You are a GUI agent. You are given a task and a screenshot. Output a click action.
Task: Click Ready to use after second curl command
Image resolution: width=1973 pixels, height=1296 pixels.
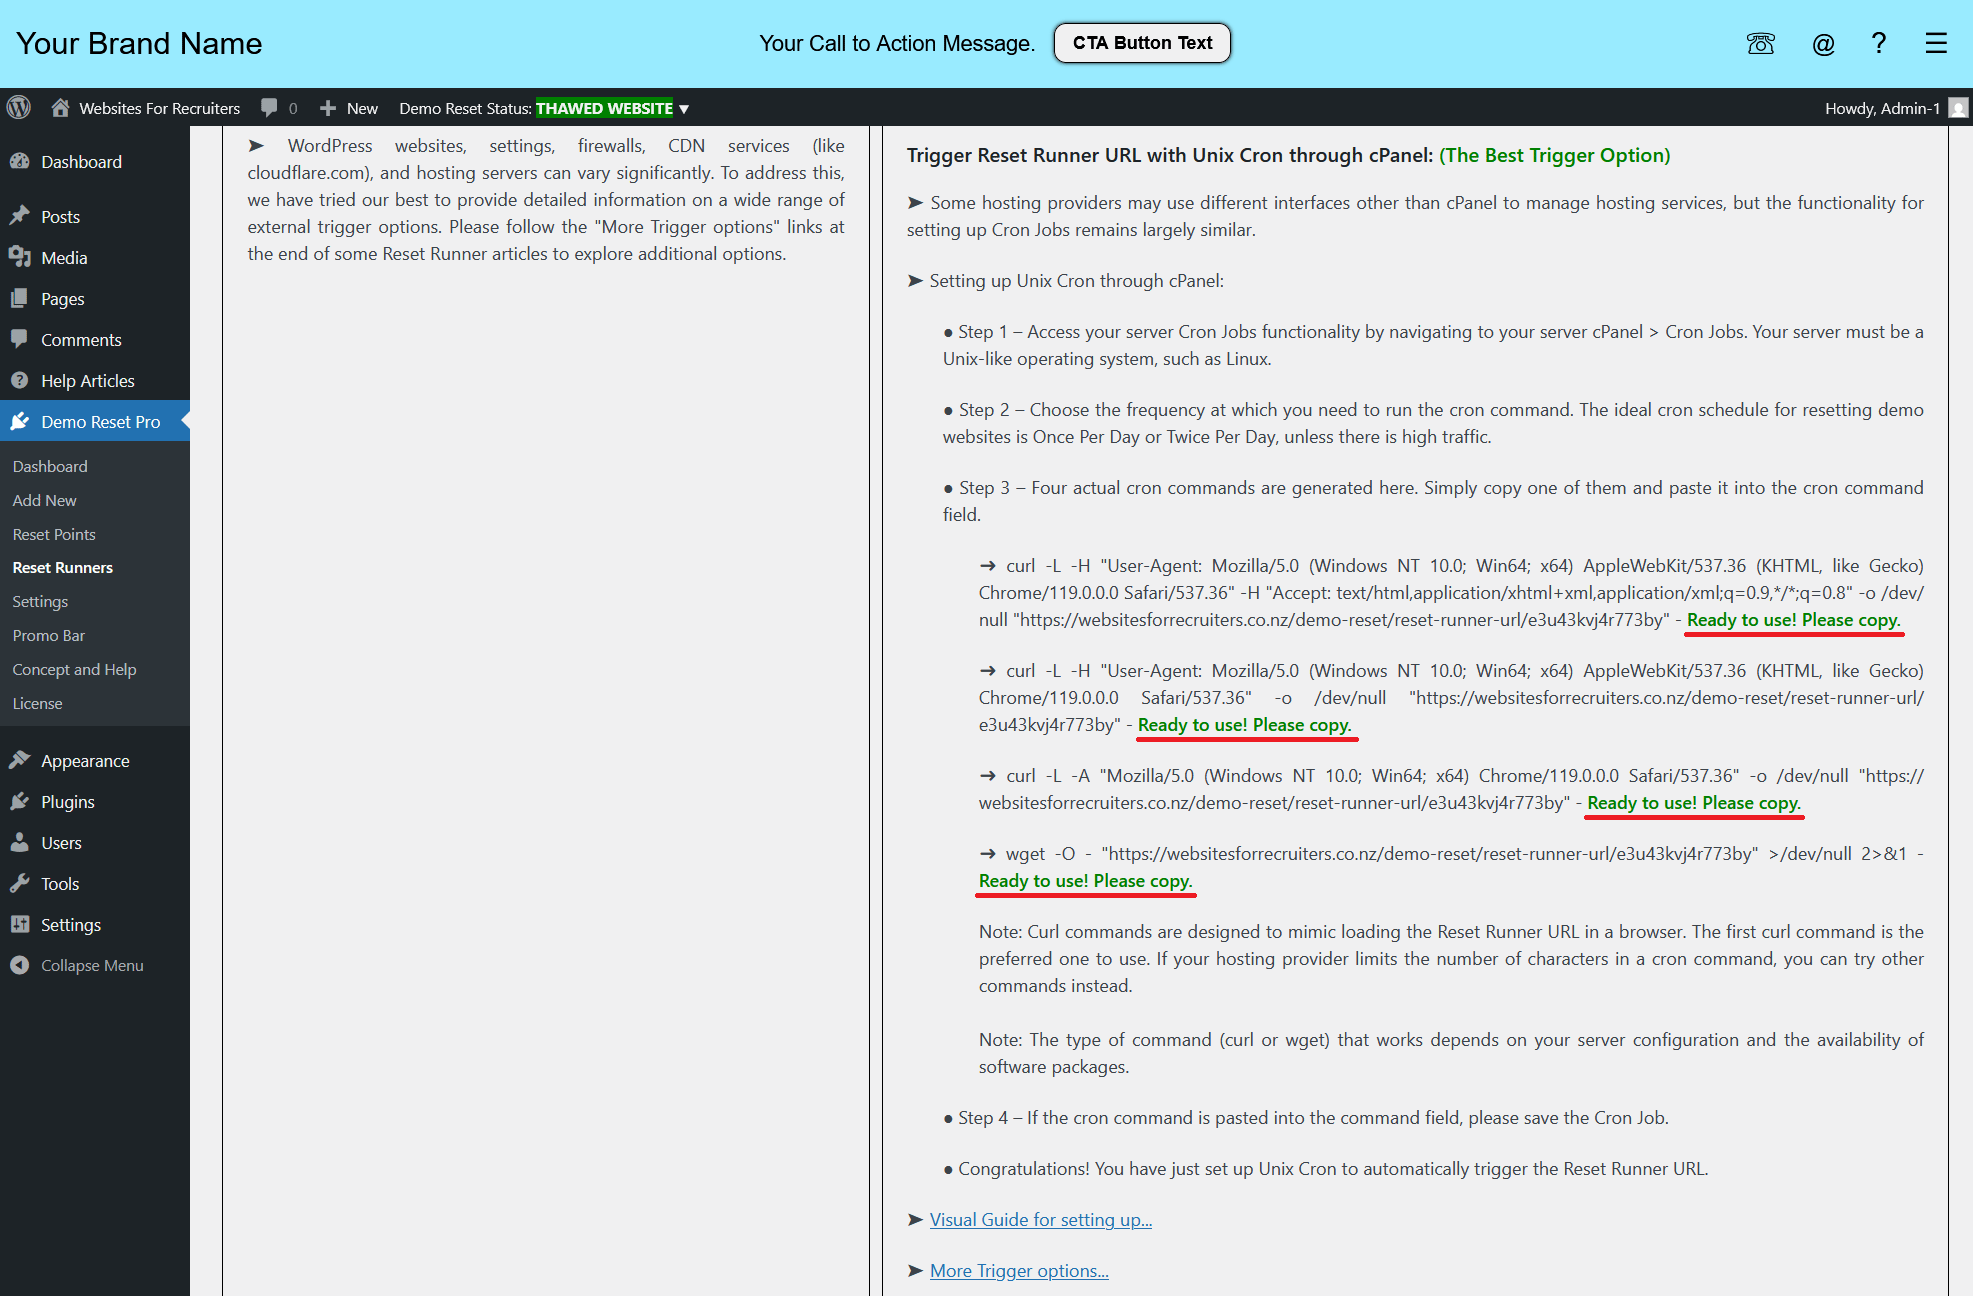coord(1244,724)
